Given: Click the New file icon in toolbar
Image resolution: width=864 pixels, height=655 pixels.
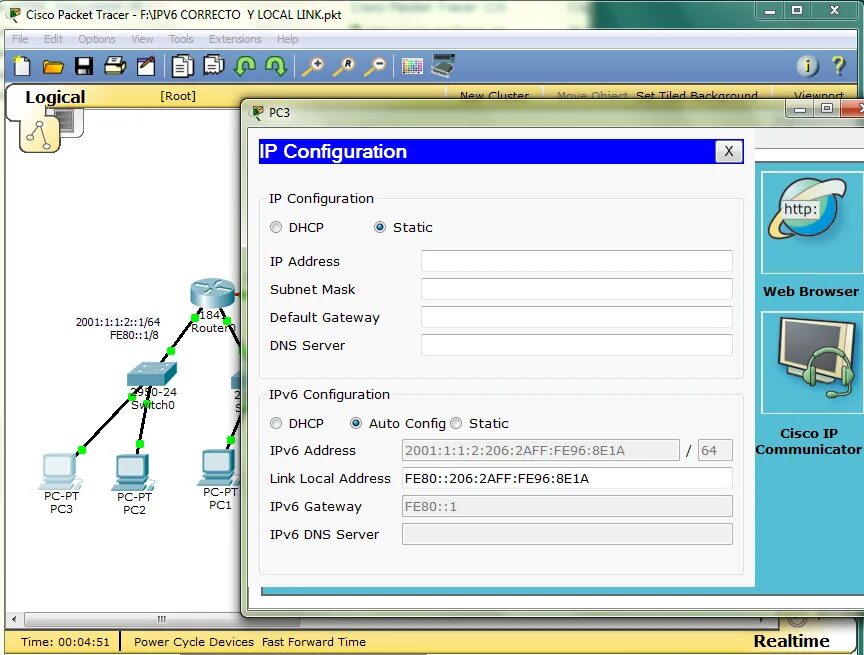Looking at the screenshot, I should click(22, 66).
